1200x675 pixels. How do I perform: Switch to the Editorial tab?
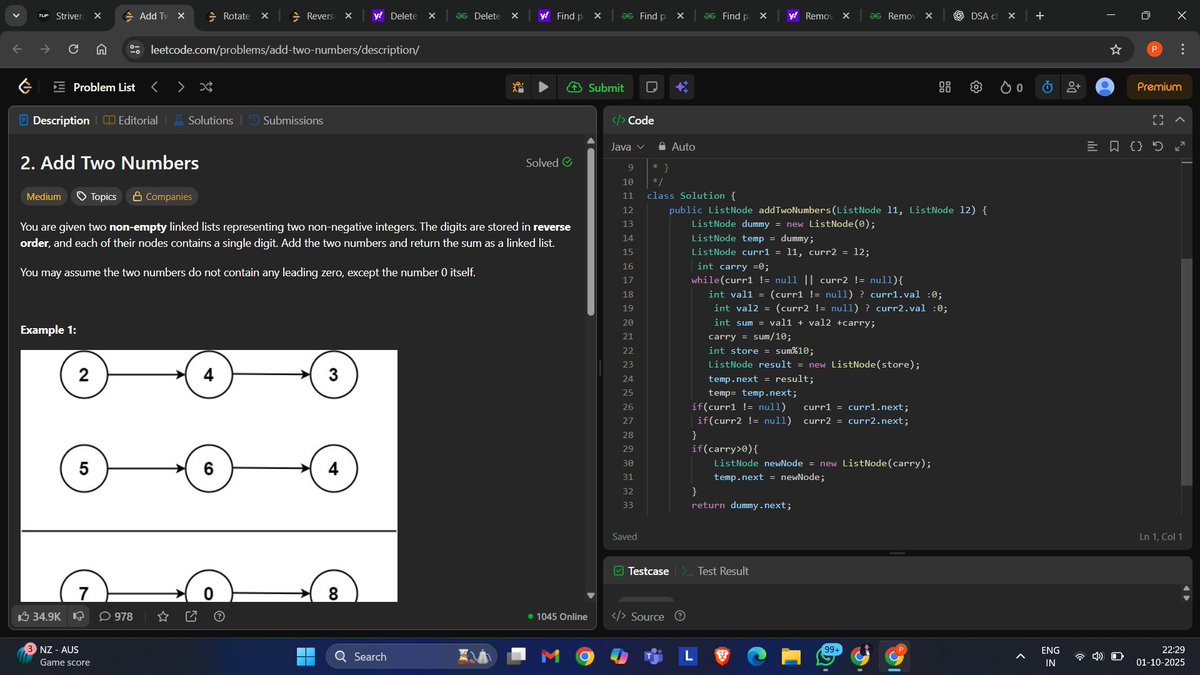(x=130, y=120)
